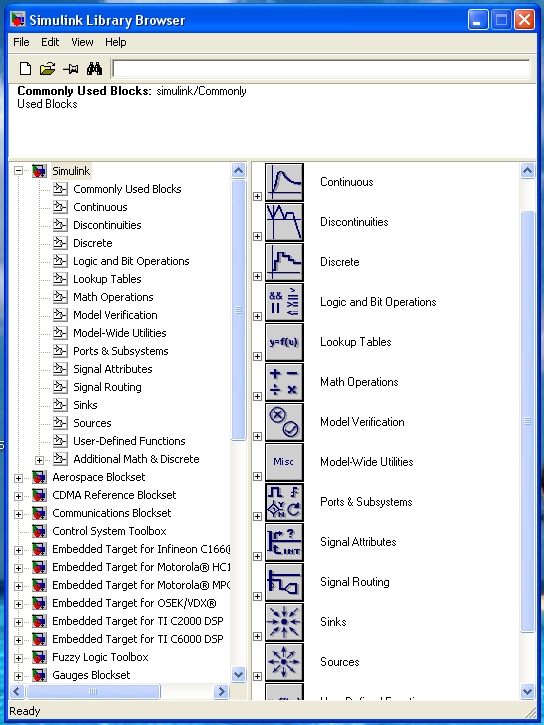Screen dimensions: 544x725
Task: Select Discontinuities in the left tree
Action: tap(107, 225)
